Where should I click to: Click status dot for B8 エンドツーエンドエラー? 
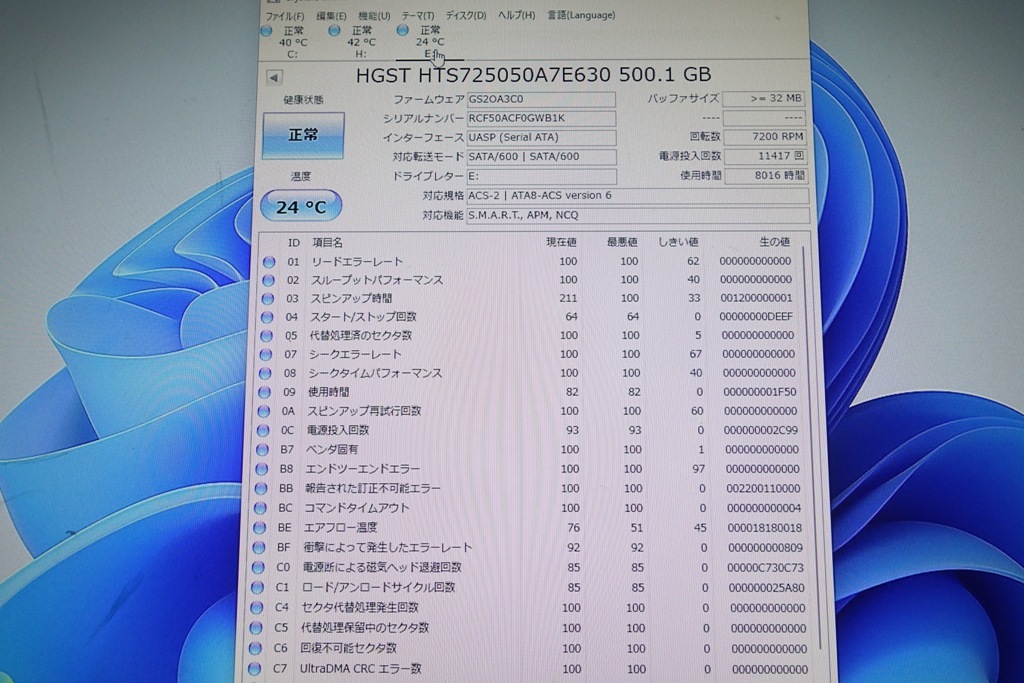(261, 469)
